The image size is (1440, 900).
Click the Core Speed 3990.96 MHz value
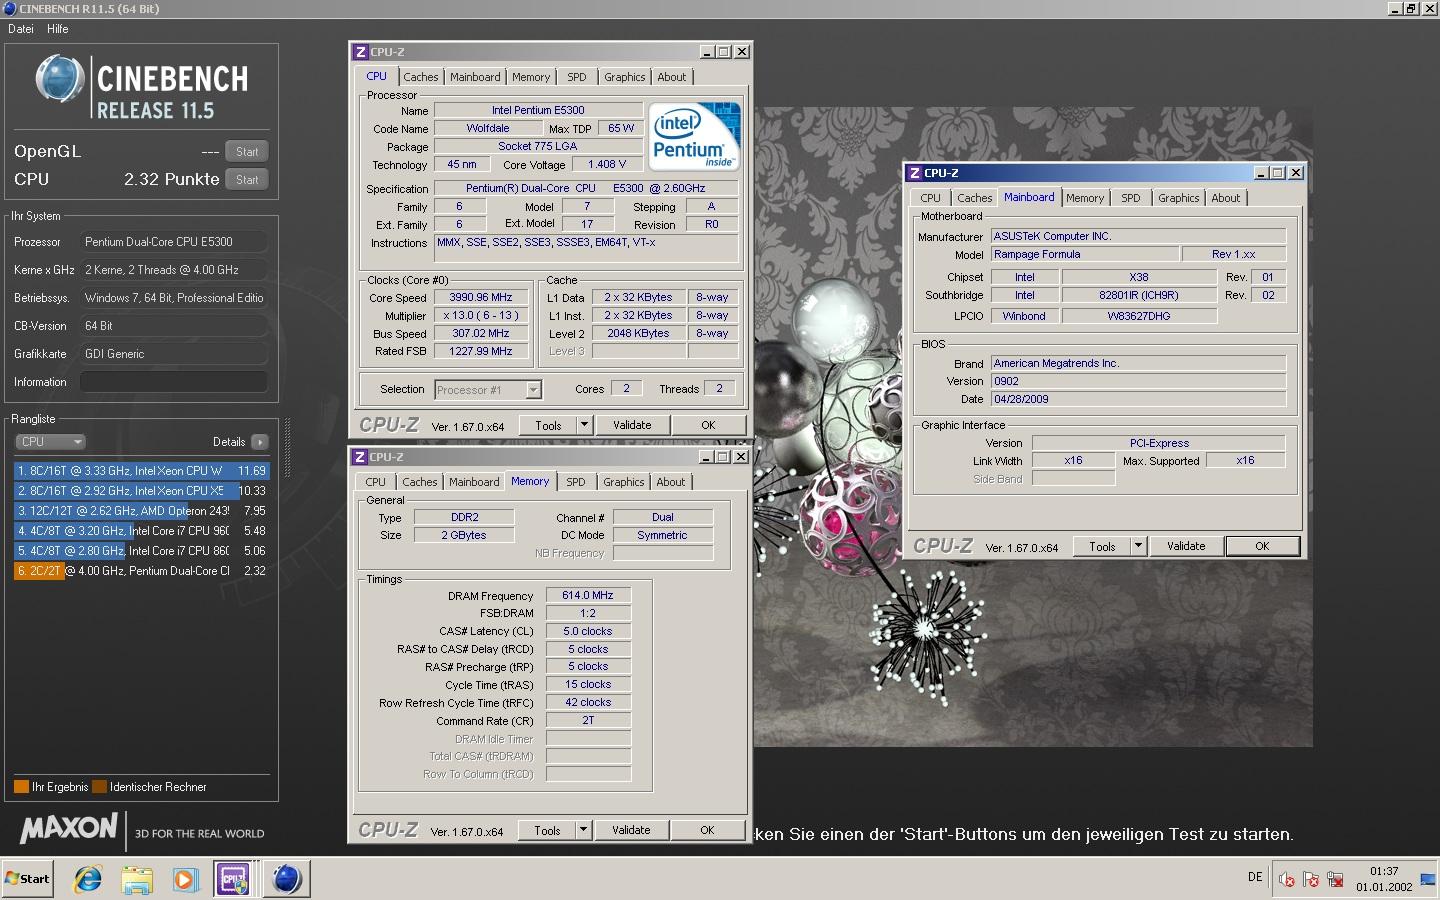tap(481, 298)
